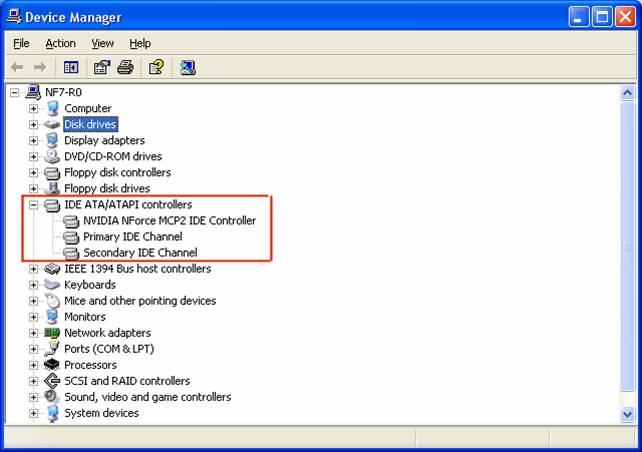Image resolution: width=642 pixels, height=452 pixels.
Task: Minimize the Device Manager window
Action: (579, 17)
